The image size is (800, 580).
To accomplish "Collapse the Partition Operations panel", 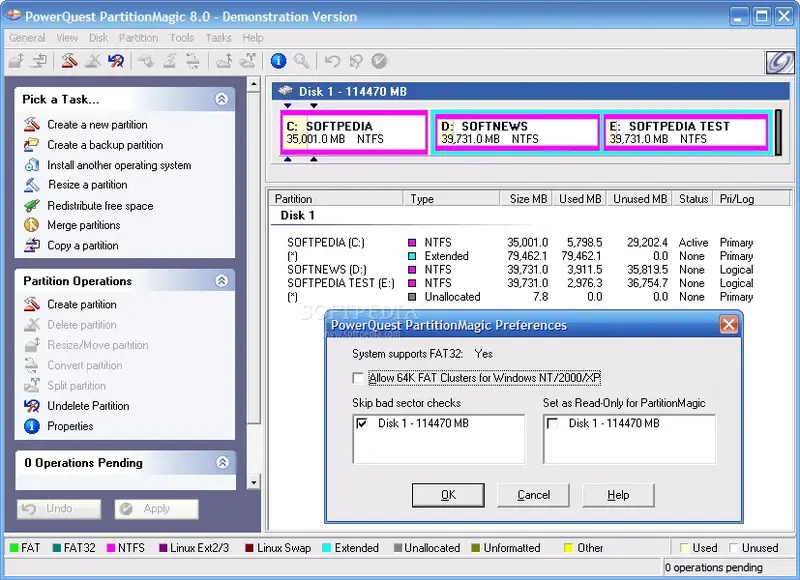I will point(221,281).
